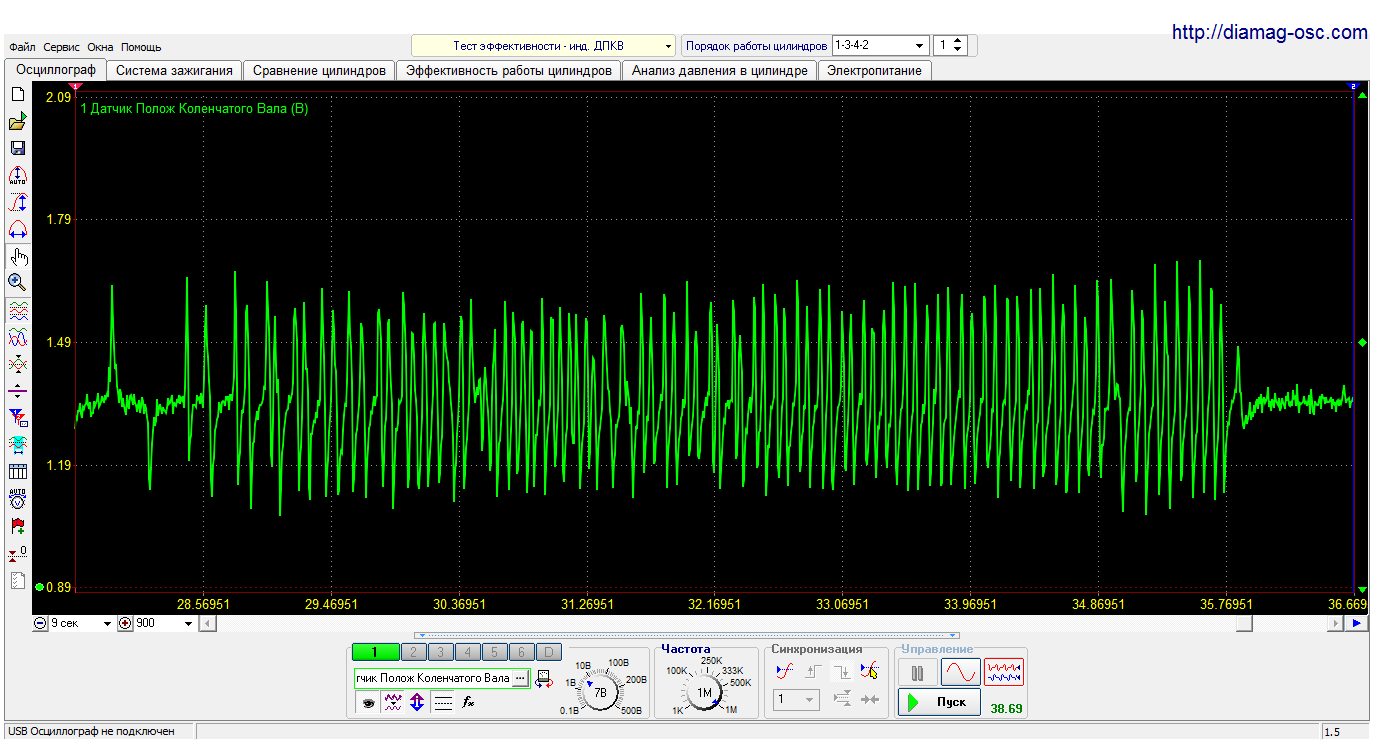Toggle channel 3 button
The height and width of the screenshot is (744, 1382).
pyautogui.click(x=440, y=652)
